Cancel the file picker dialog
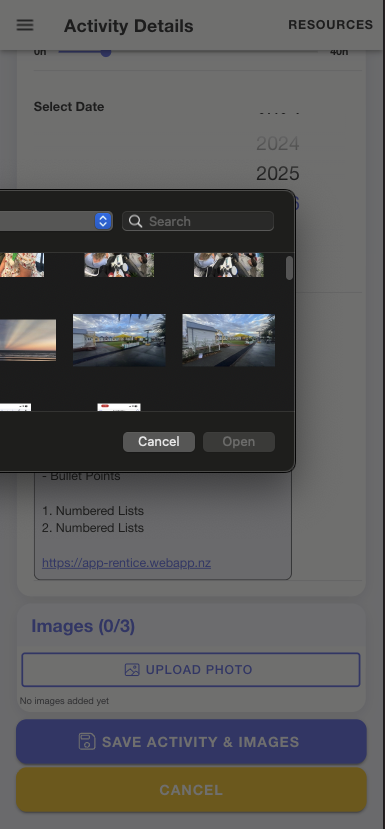The image size is (385, 829). [x=159, y=441]
